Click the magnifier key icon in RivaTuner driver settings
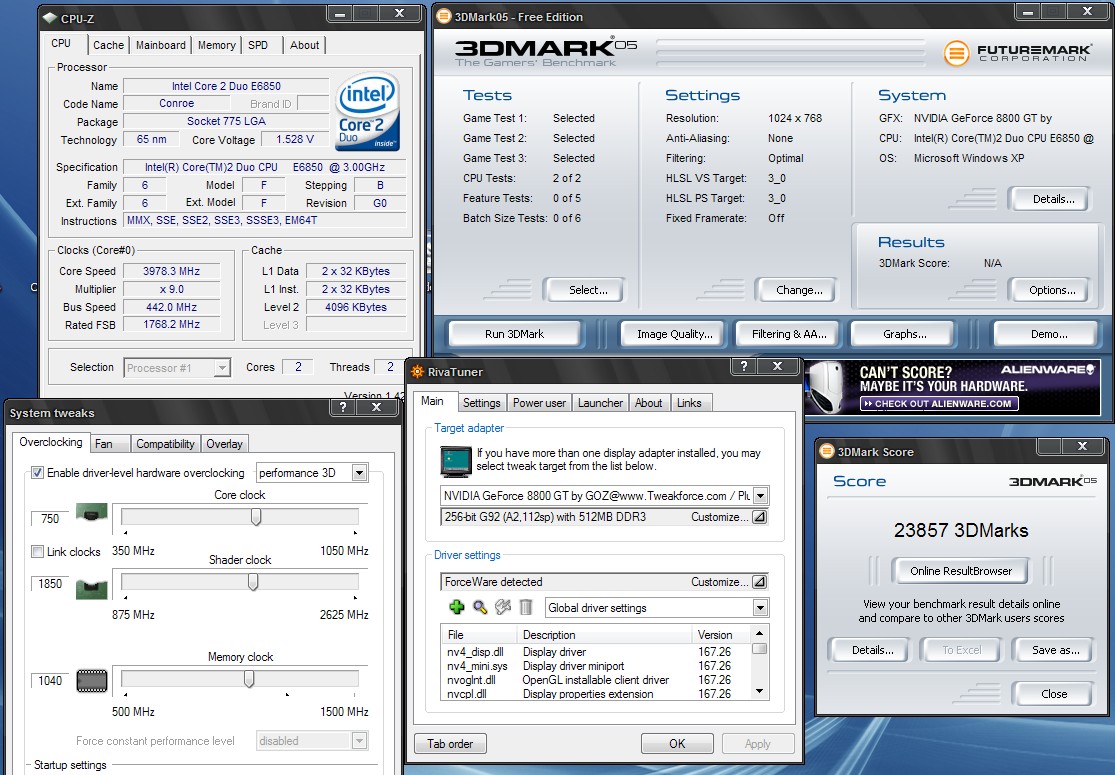 click(x=480, y=607)
